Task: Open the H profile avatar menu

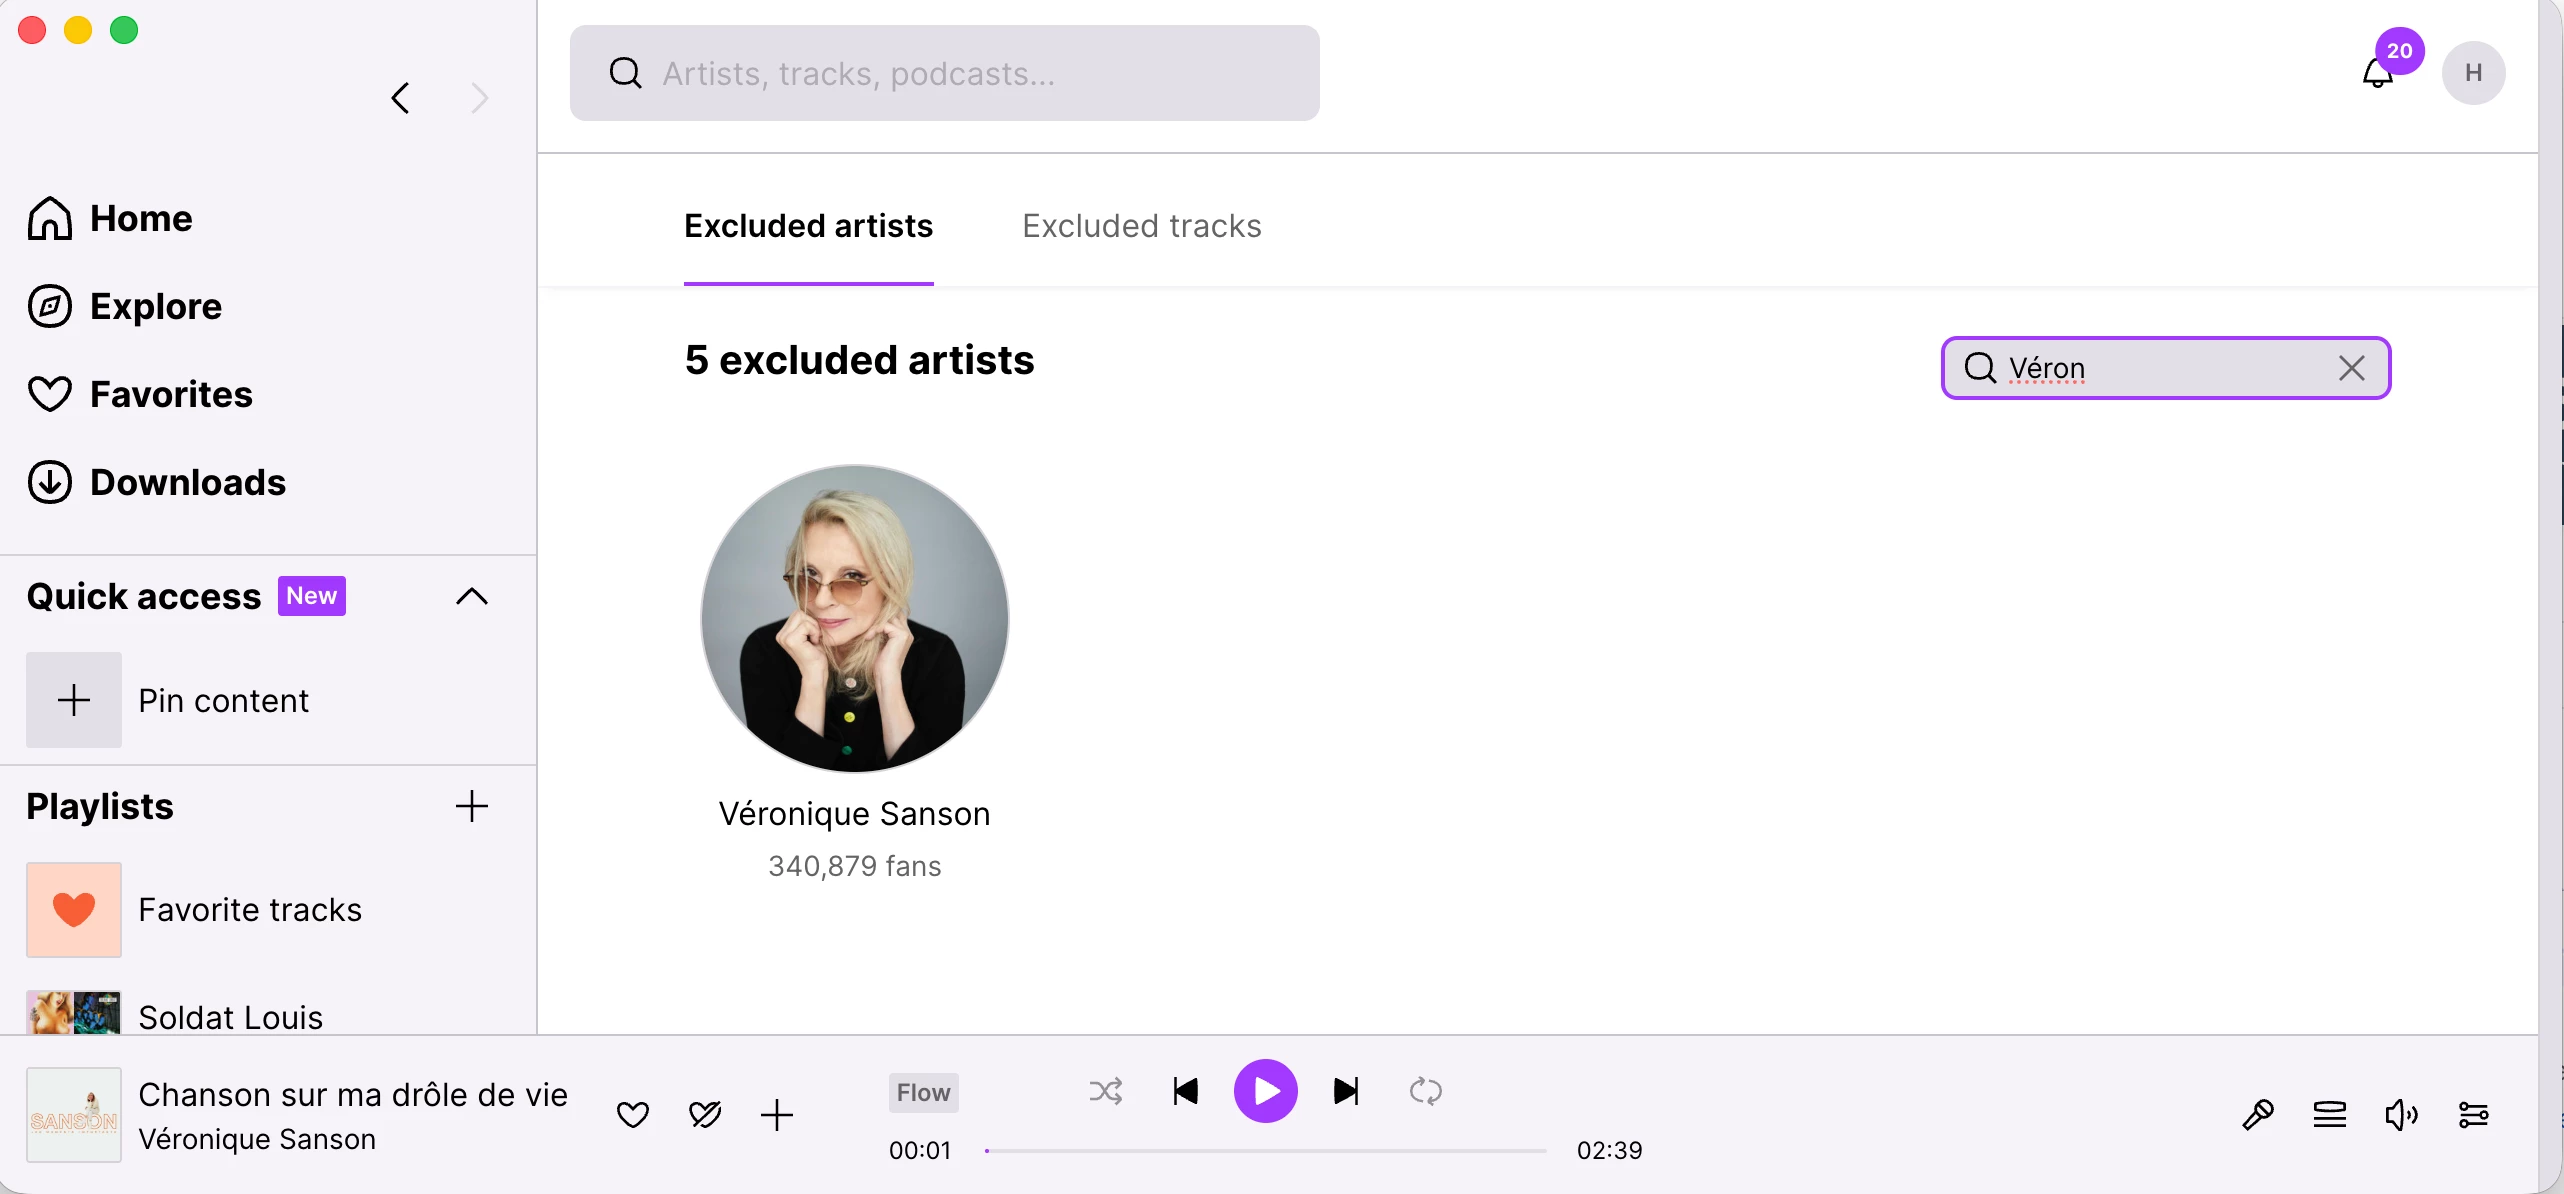Action: [2473, 73]
